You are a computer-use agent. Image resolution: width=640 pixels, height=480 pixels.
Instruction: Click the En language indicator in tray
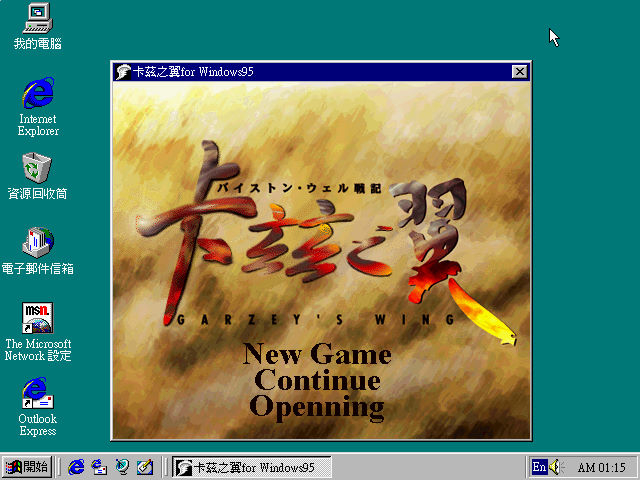[x=539, y=467]
